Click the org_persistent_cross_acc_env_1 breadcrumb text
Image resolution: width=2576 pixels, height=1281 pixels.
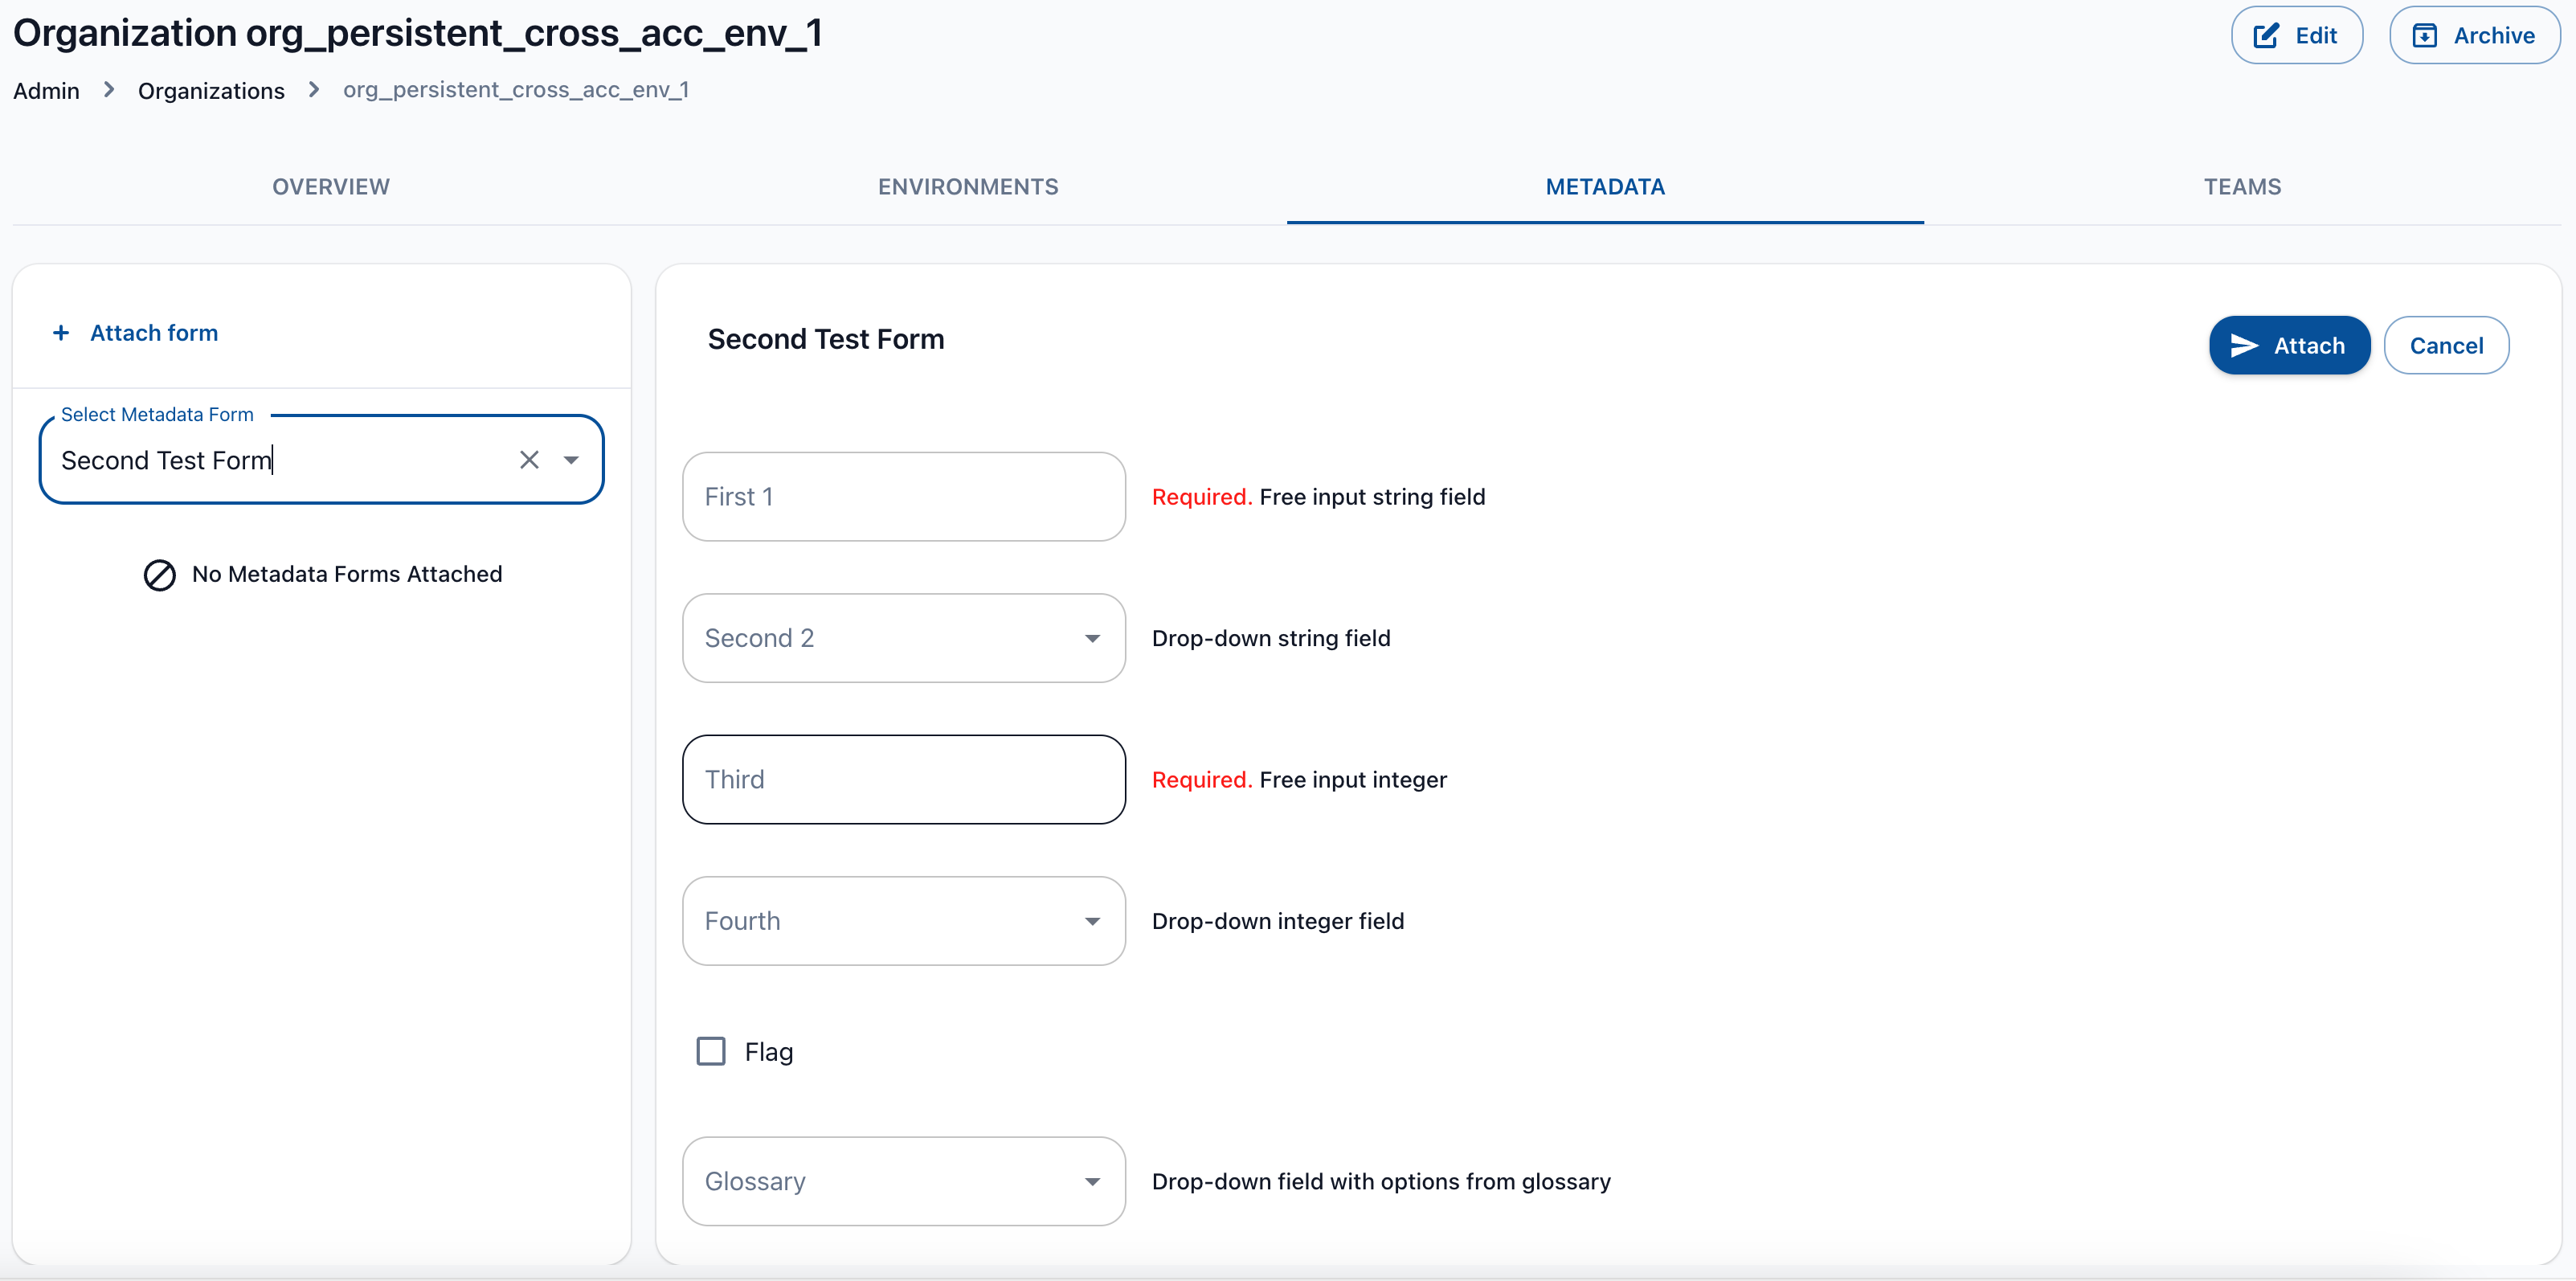(516, 90)
